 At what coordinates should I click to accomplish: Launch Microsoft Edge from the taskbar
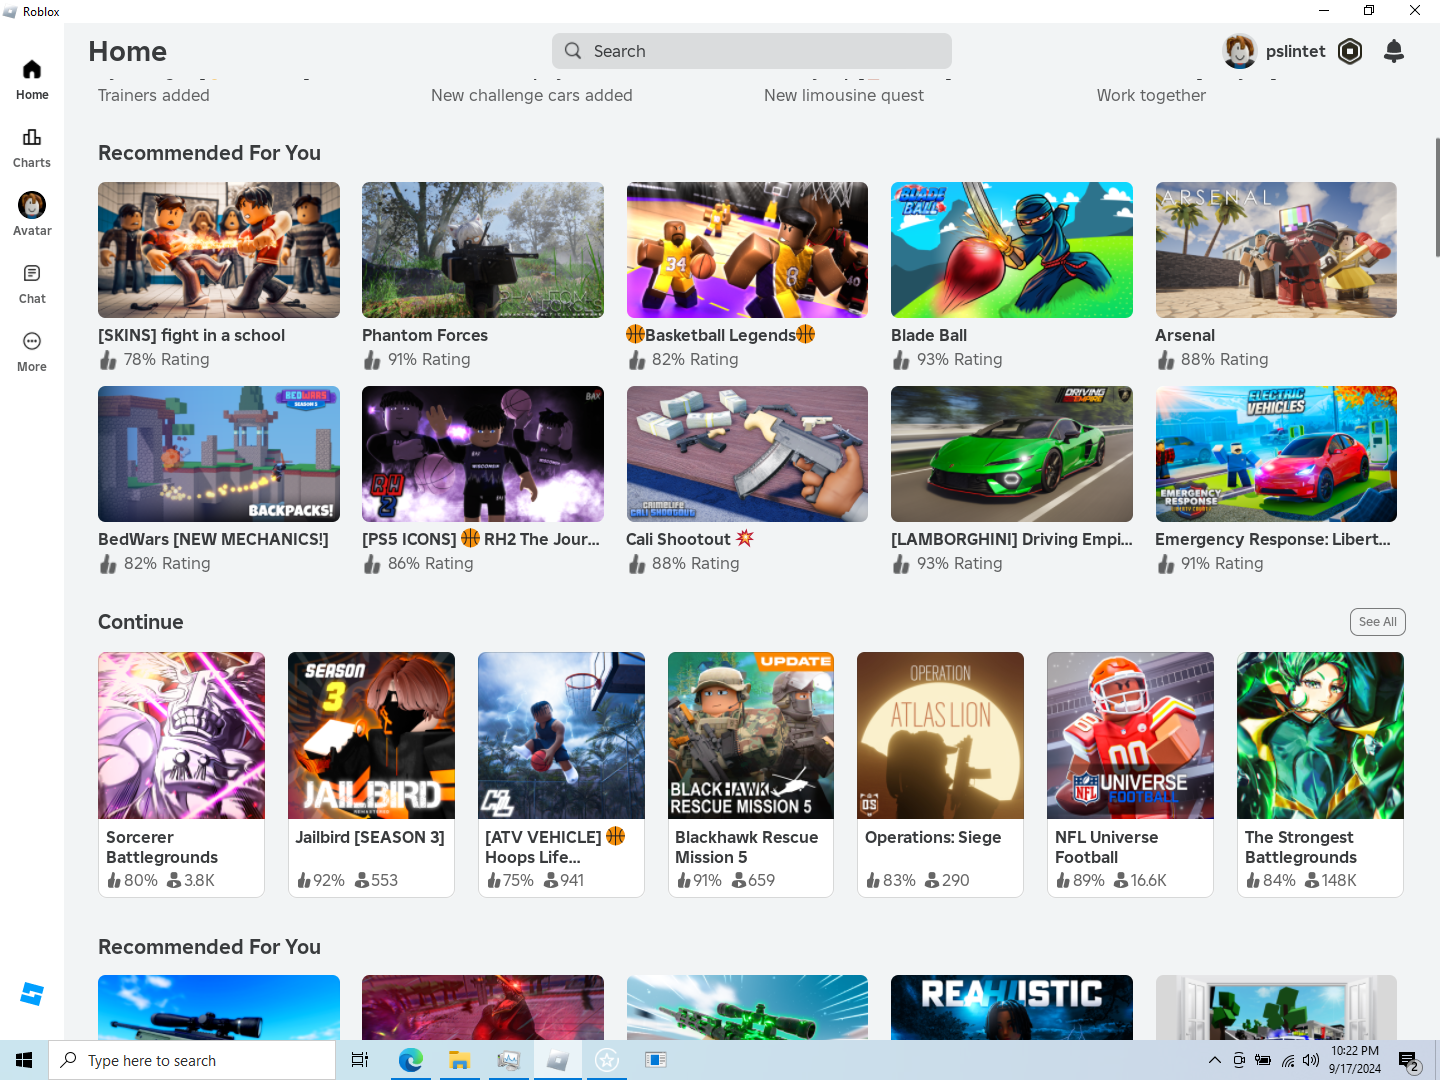410,1060
